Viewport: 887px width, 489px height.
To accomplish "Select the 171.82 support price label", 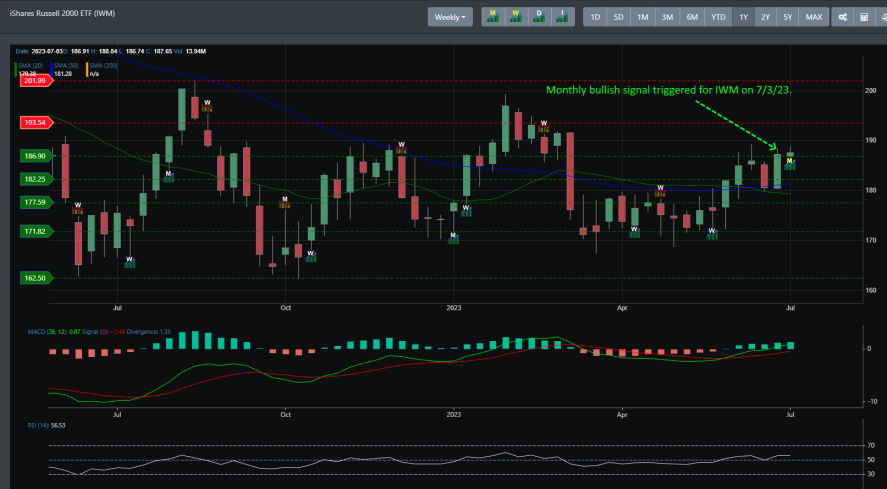I will 36,231.
